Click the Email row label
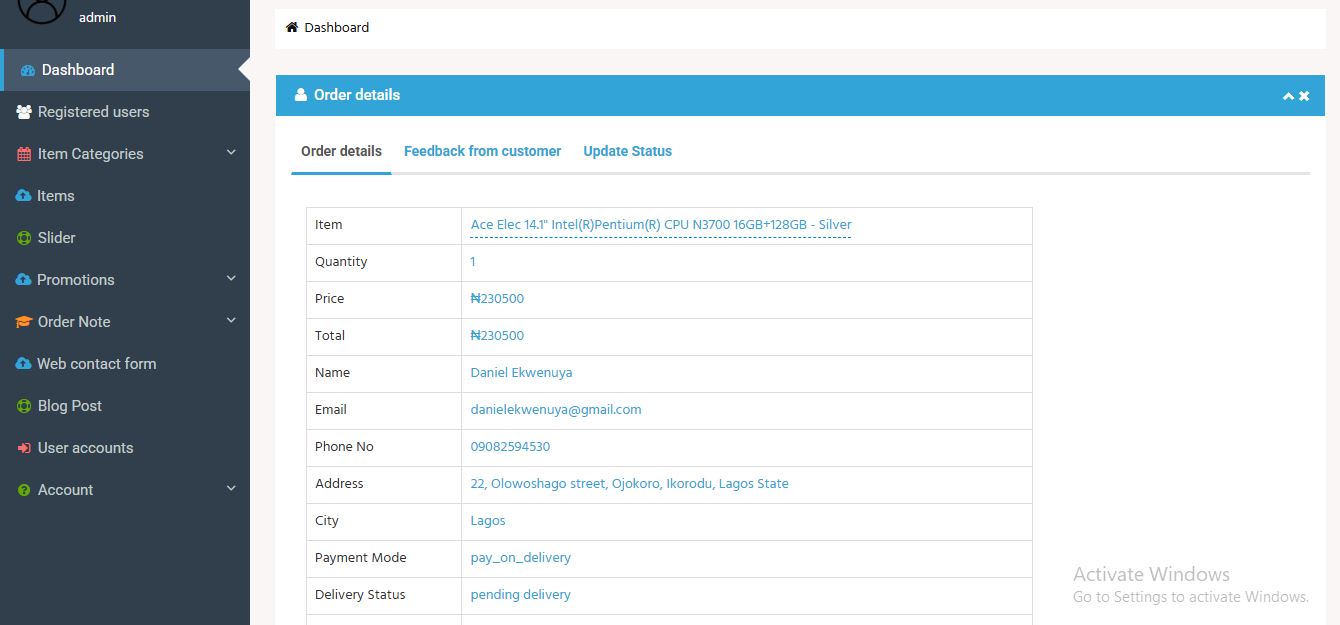This screenshot has height=625, width=1340. (331, 410)
